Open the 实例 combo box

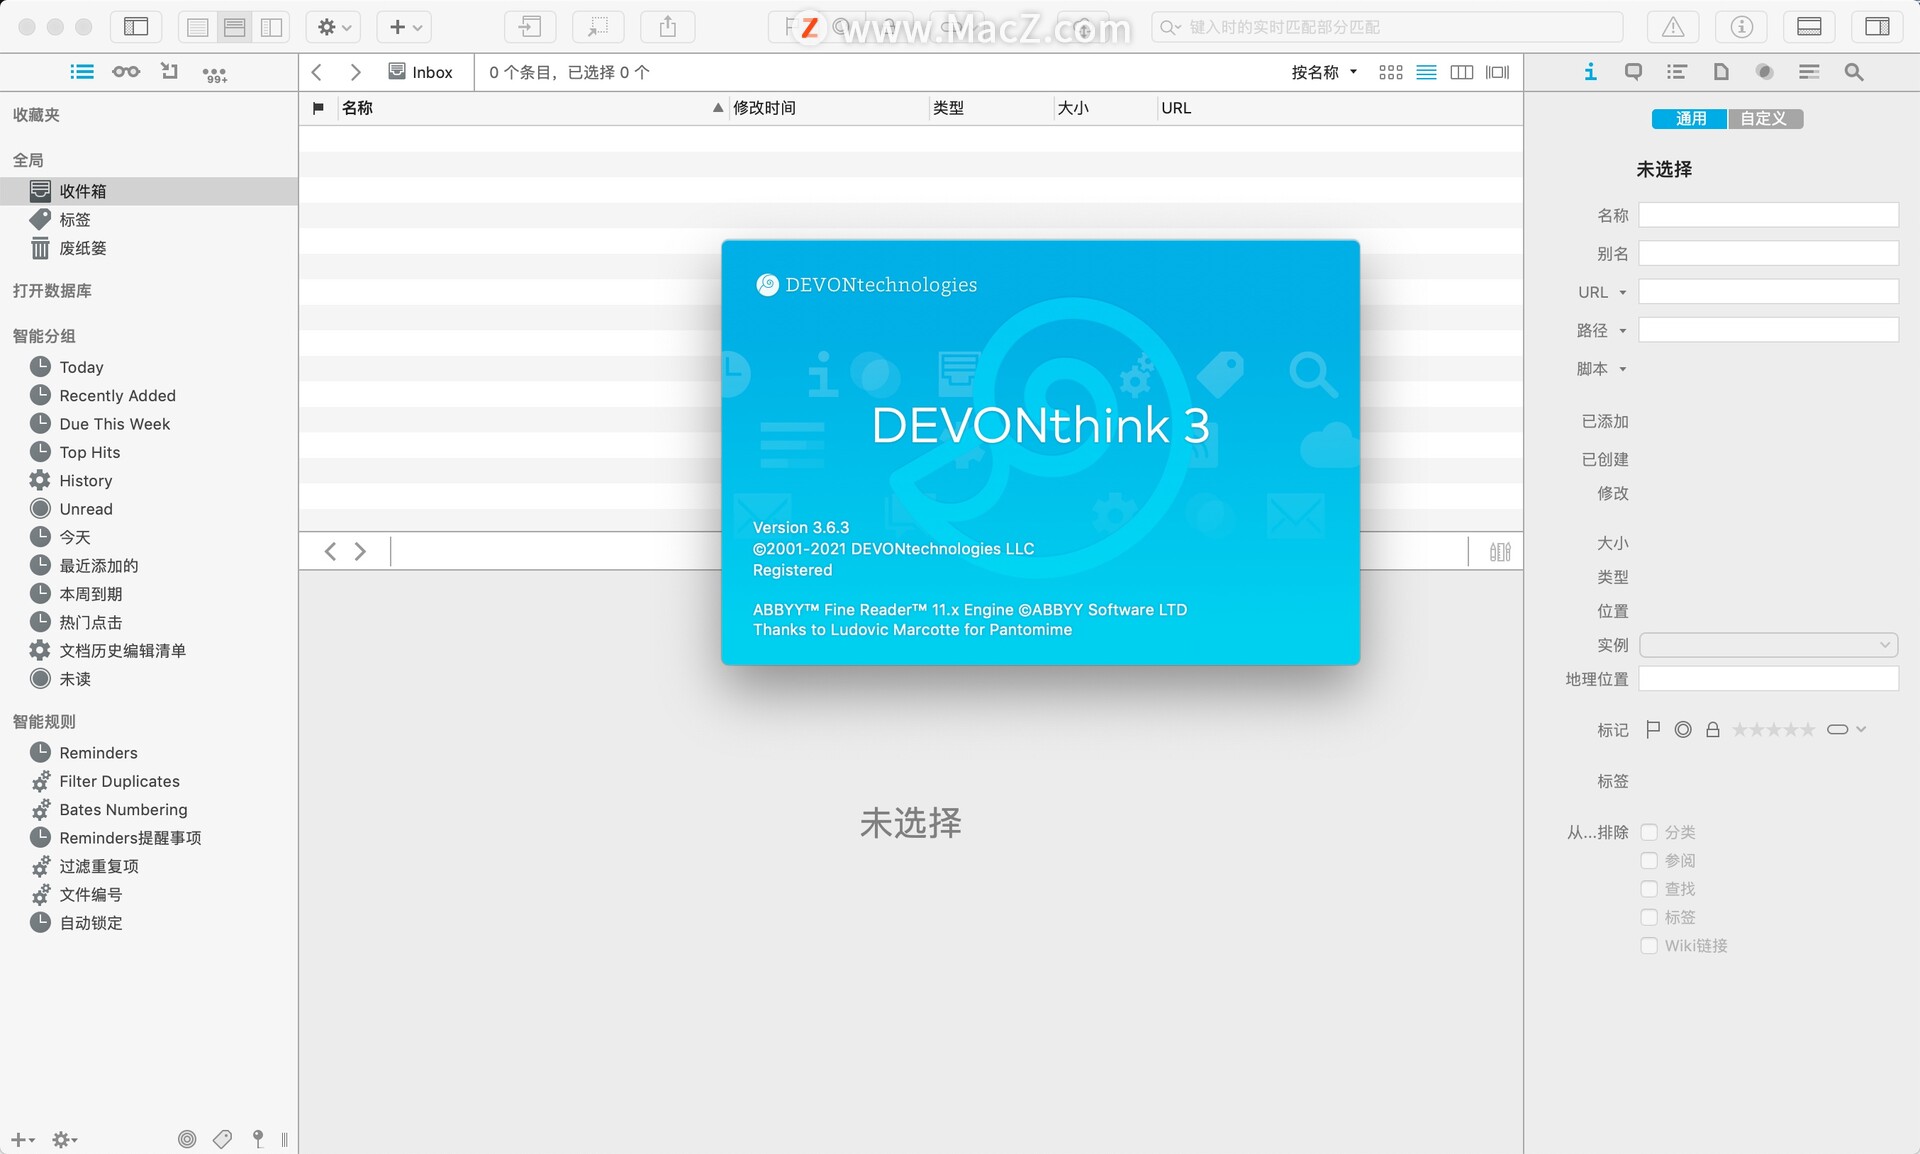click(1768, 645)
